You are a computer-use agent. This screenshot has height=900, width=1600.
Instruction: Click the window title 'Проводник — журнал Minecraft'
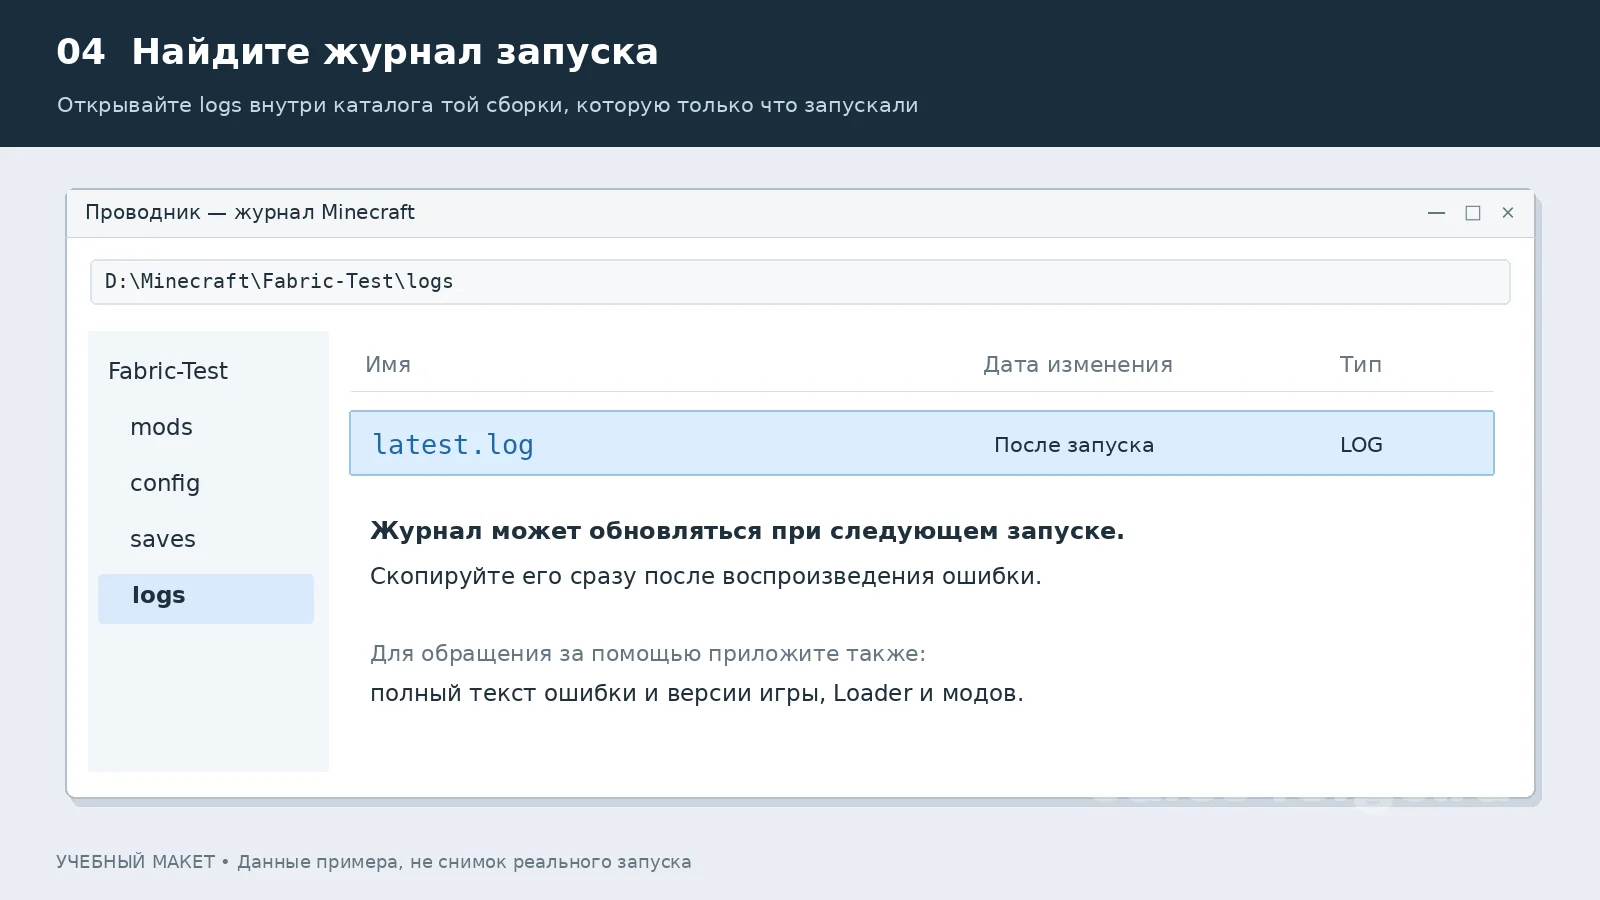tap(250, 212)
